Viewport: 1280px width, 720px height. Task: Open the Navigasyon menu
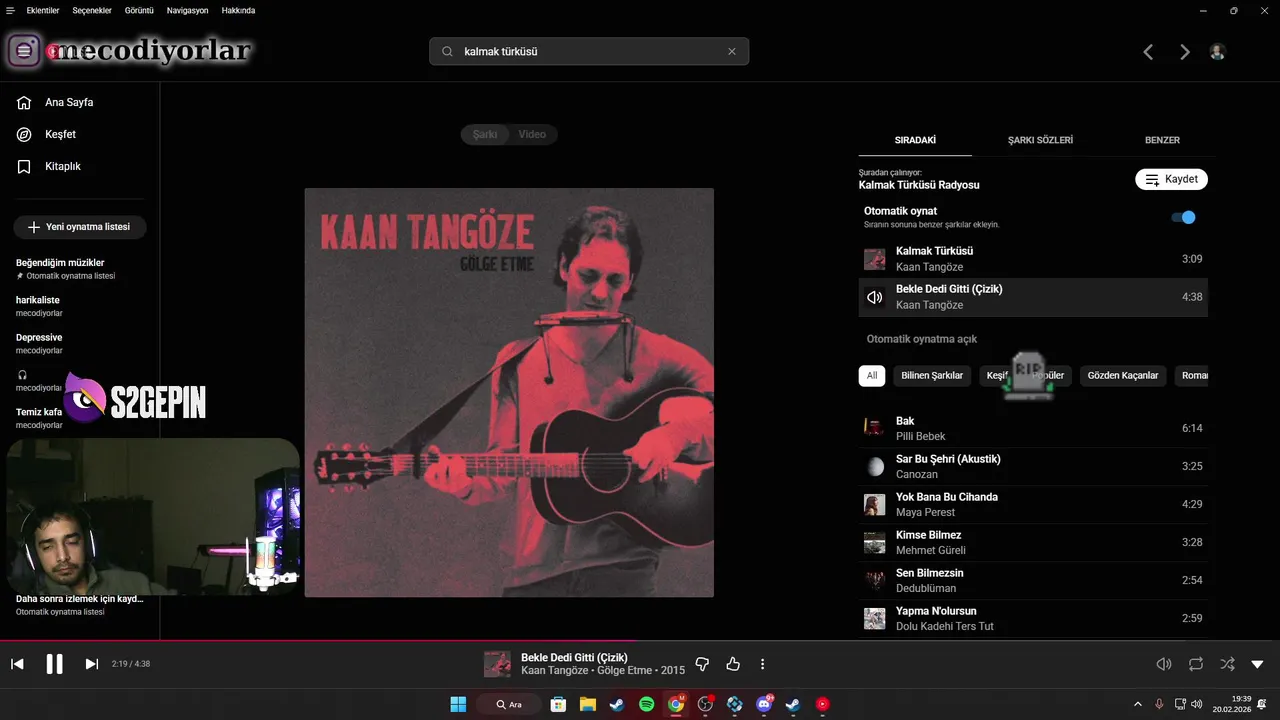187,10
